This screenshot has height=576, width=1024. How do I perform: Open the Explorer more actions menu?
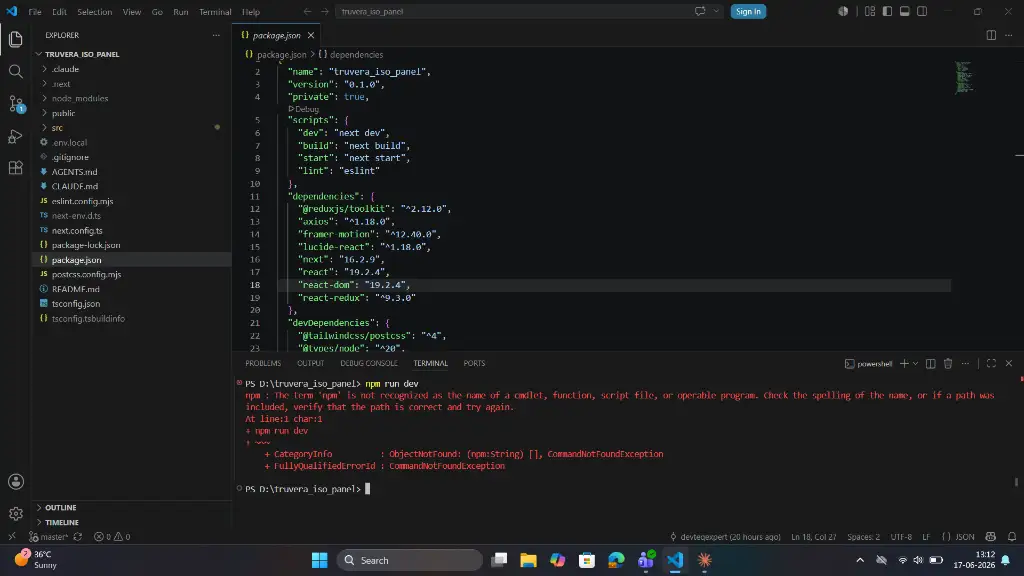coord(216,35)
